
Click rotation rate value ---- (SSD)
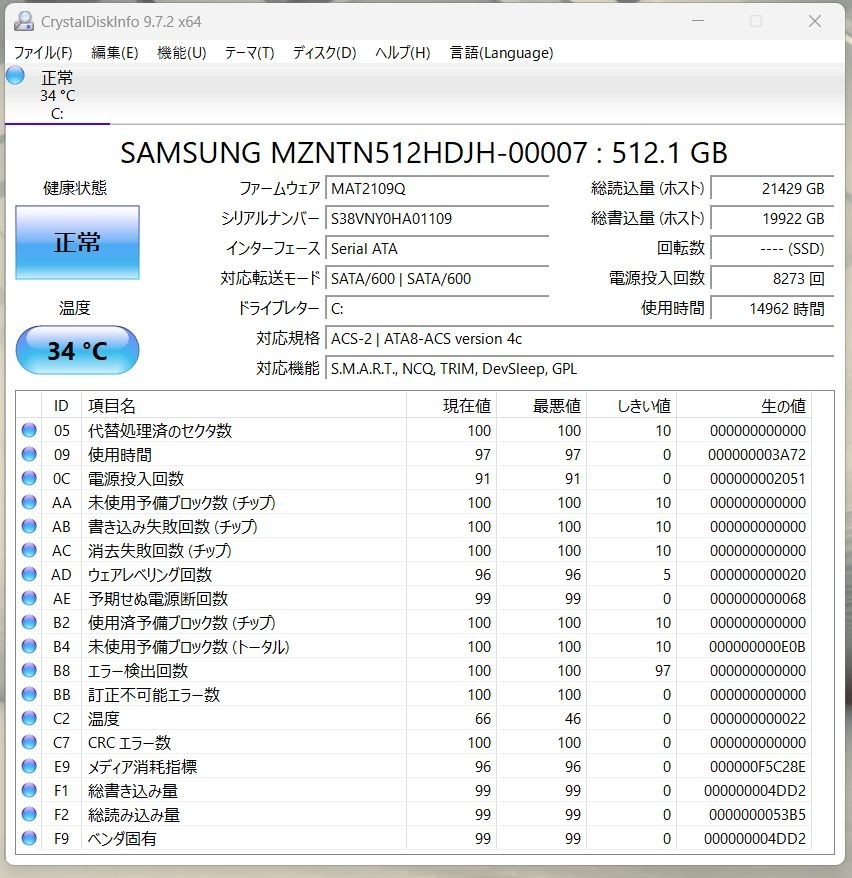pyautogui.click(x=772, y=249)
